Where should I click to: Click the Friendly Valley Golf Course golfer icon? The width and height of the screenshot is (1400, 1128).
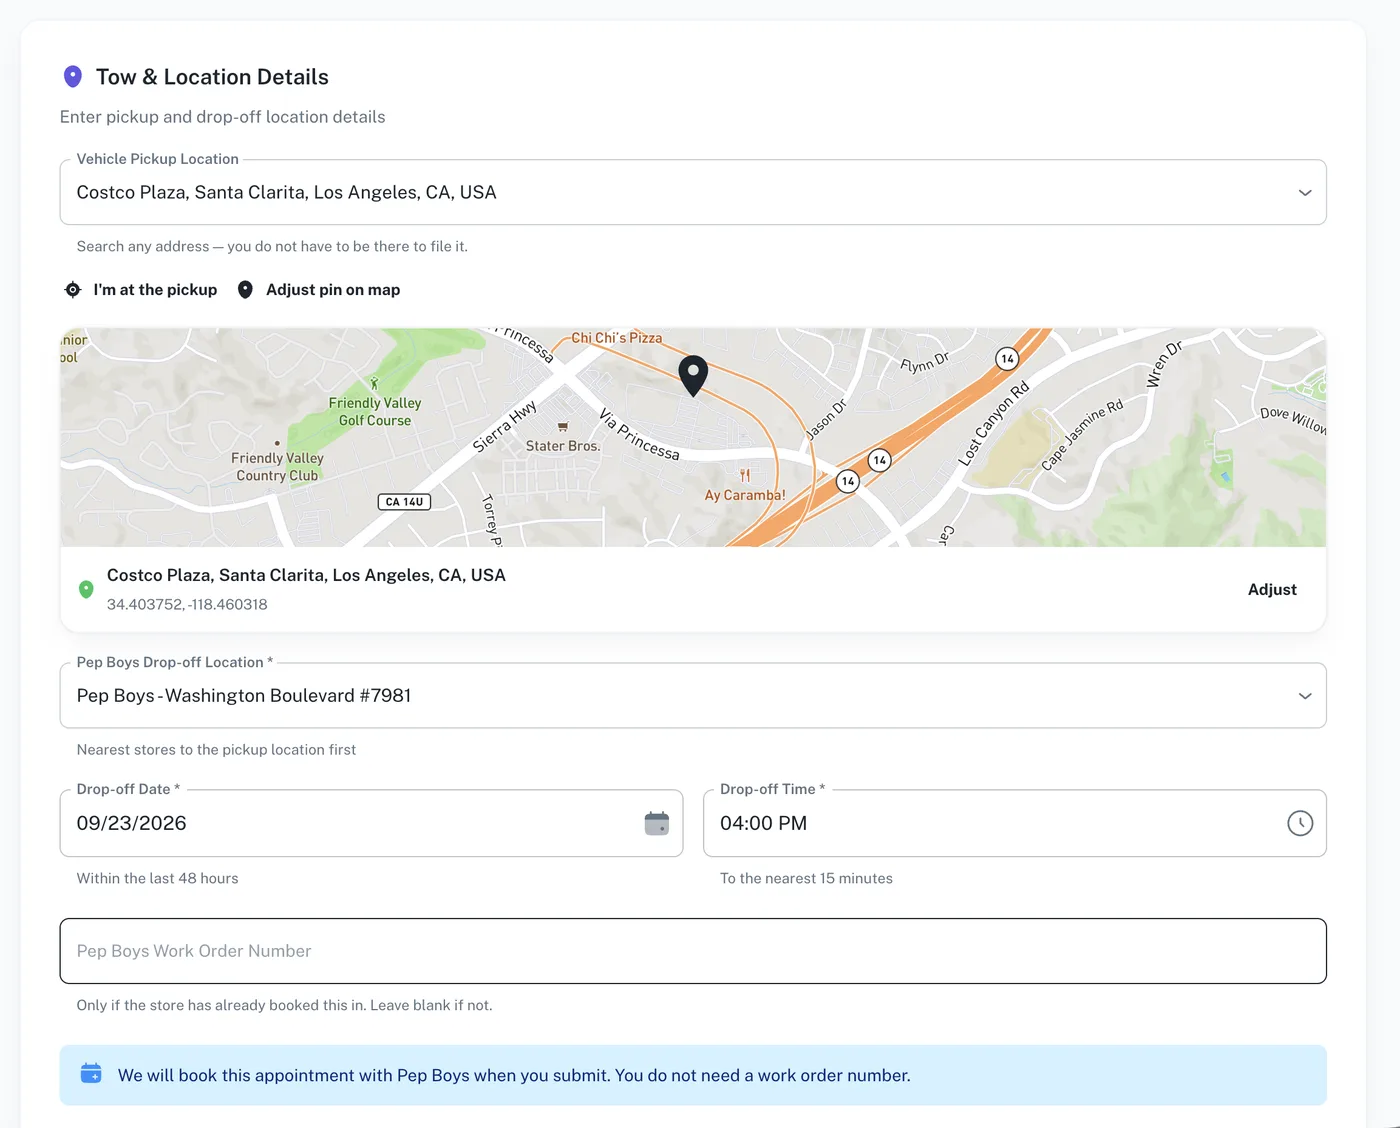375,383
